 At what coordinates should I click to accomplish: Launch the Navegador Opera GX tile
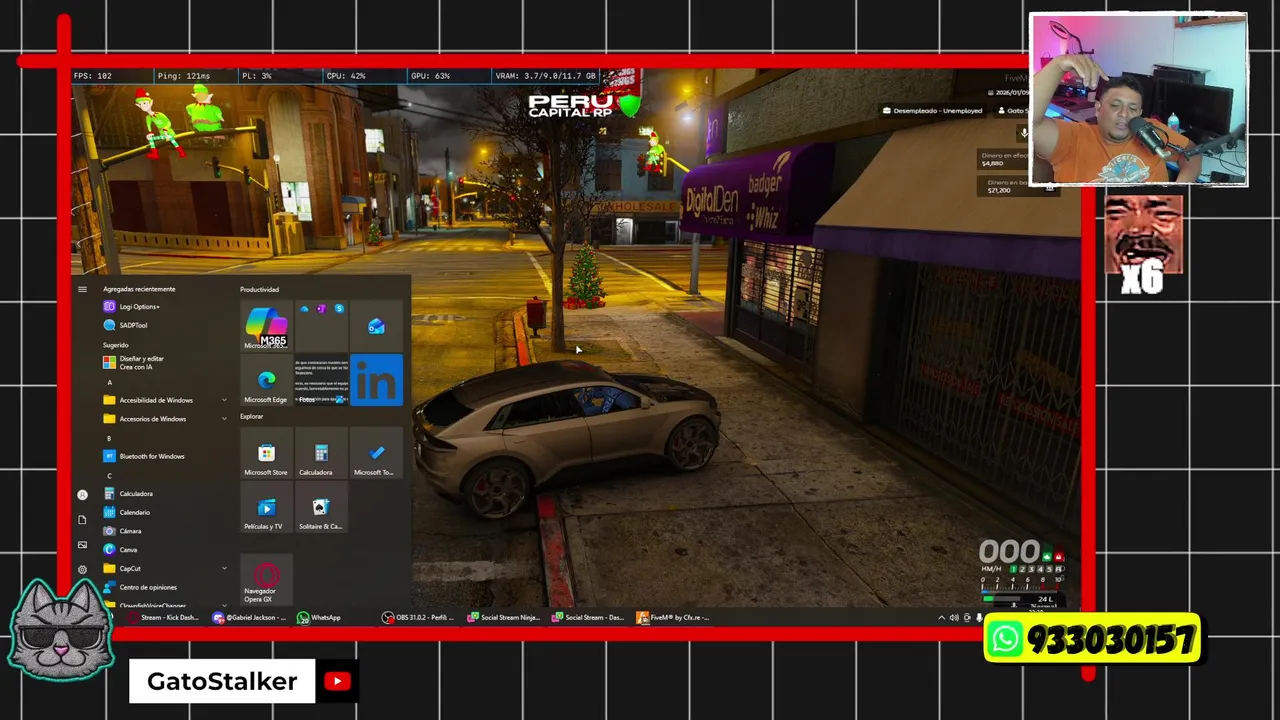coord(266,580)
